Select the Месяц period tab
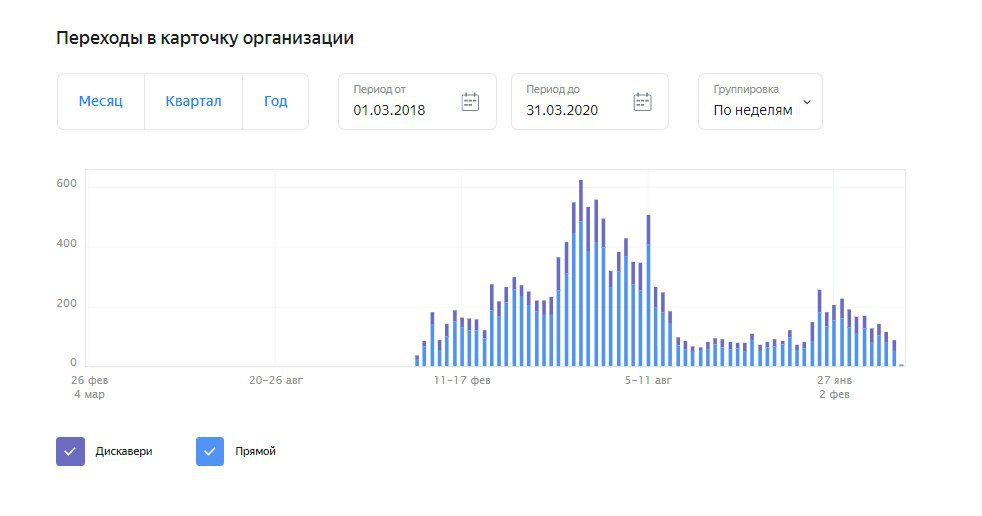The image size is (982, 516). click(x=101, y=101)
